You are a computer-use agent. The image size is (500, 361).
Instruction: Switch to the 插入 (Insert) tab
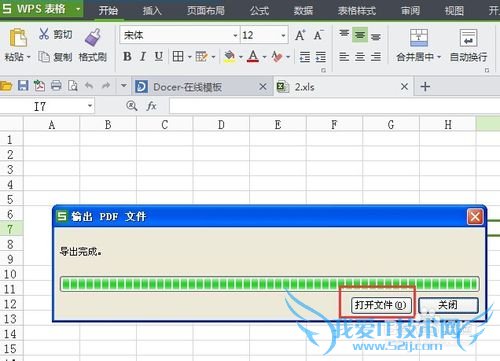coord(152,11)
